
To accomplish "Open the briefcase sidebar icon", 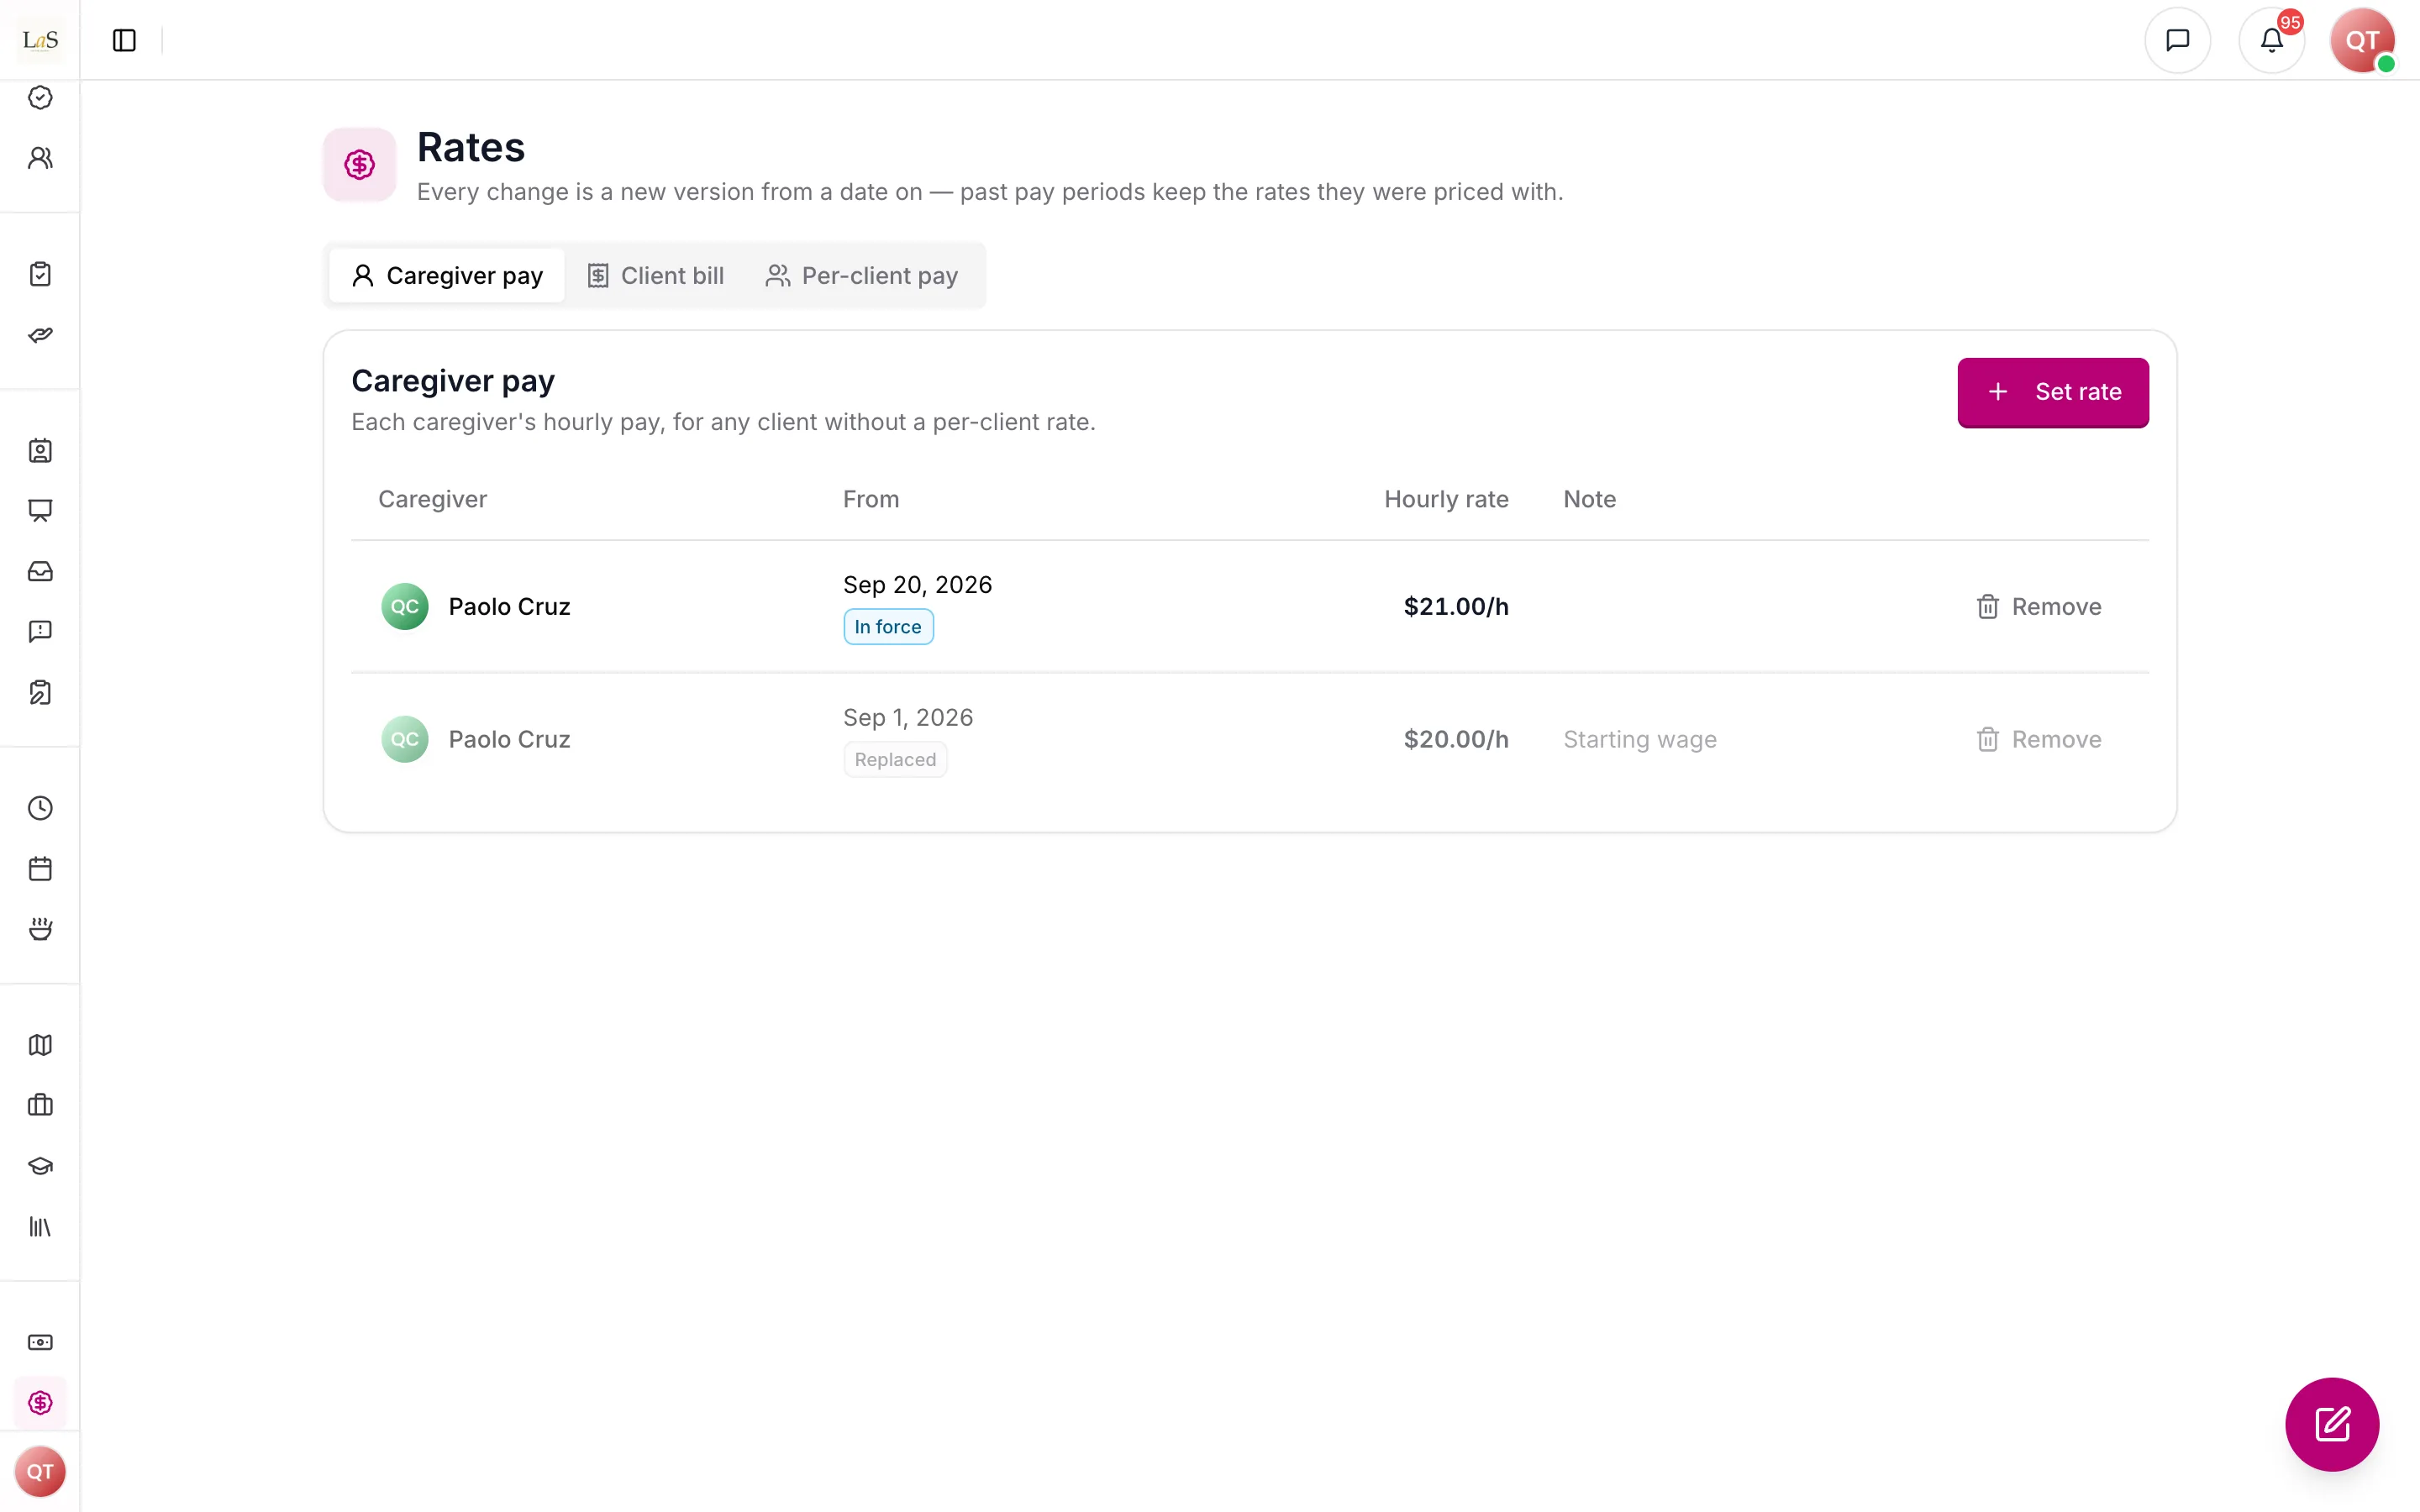I will [x=40, y=1105].
